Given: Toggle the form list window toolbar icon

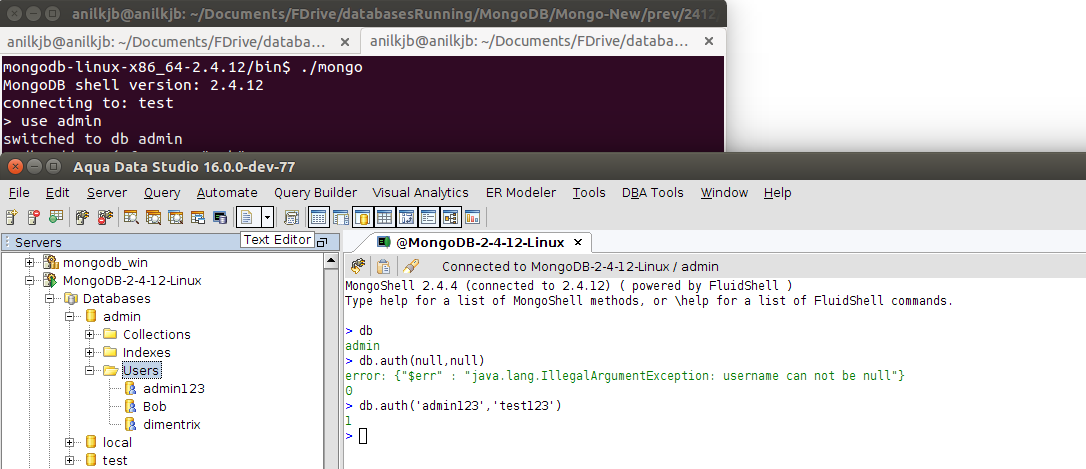Looking at the screenshot, I should coord(428,217).
